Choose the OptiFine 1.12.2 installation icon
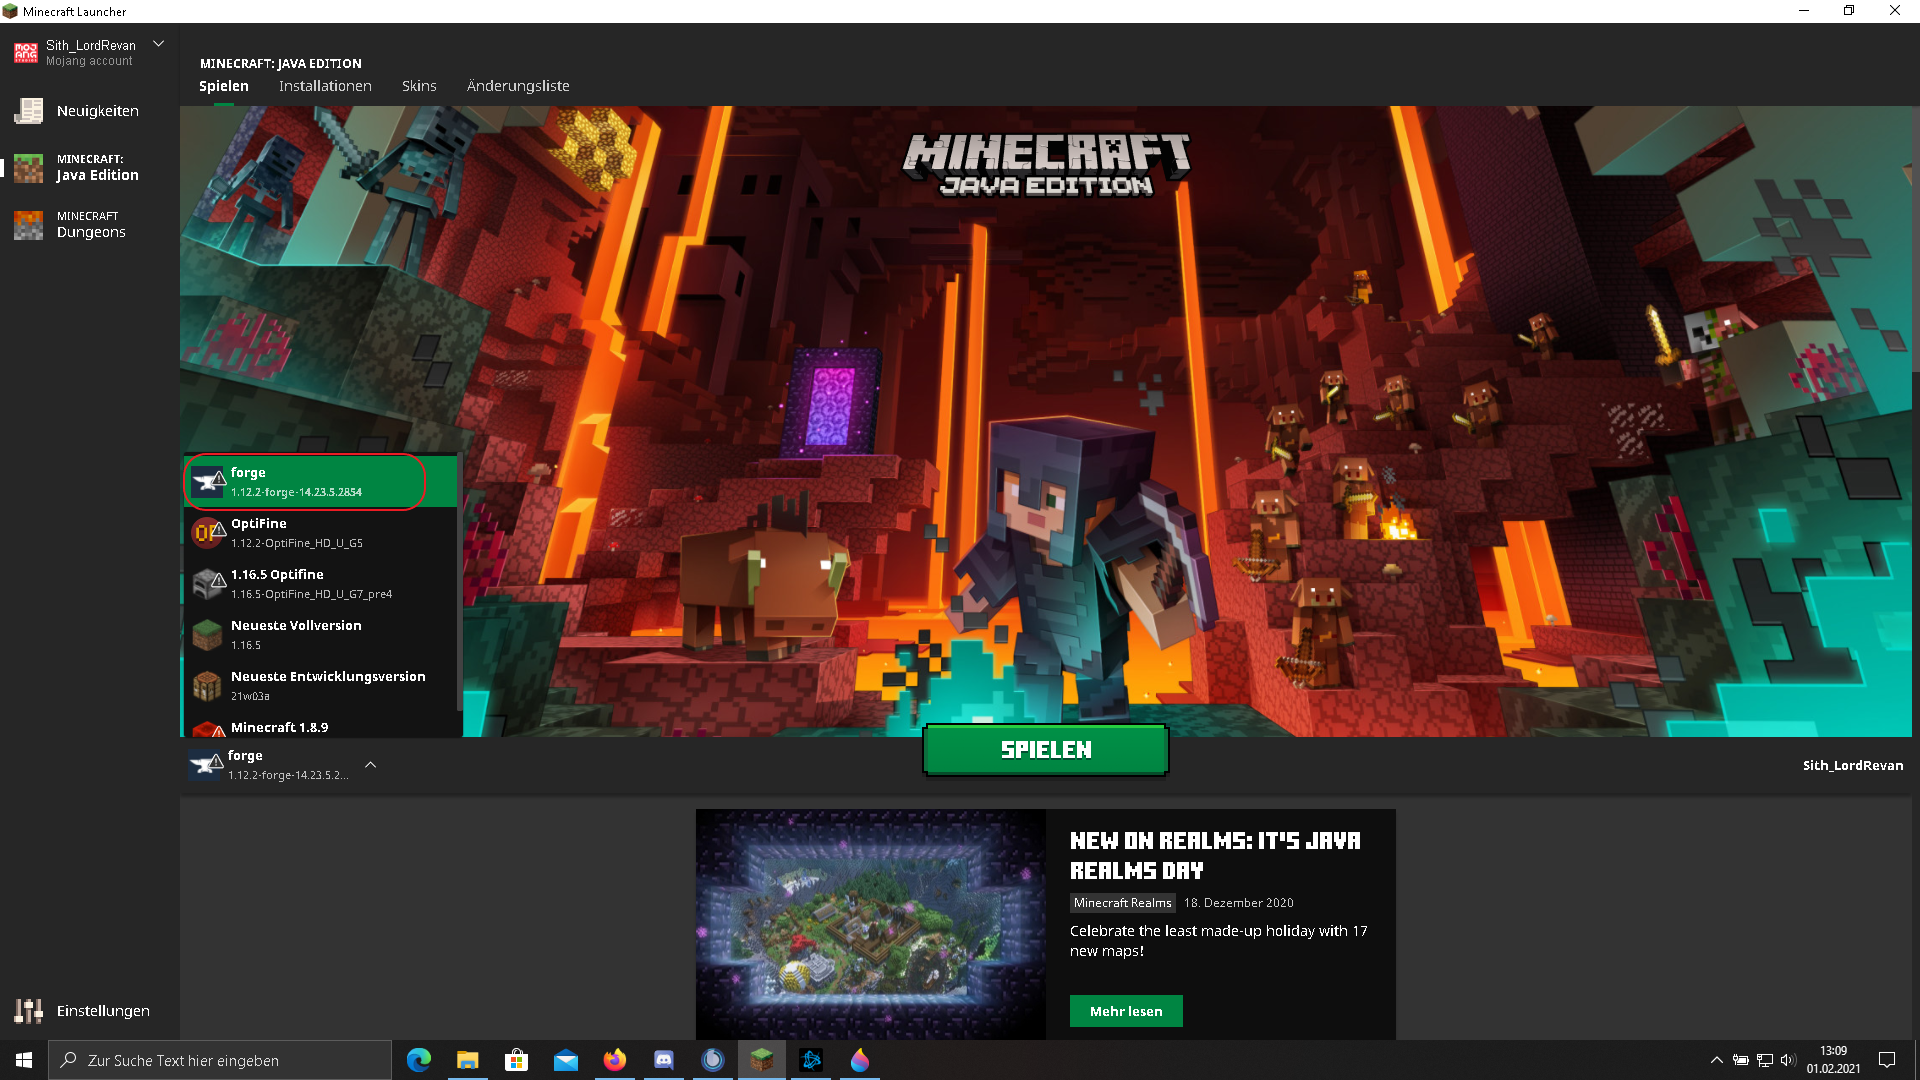 tap(208, 533)
